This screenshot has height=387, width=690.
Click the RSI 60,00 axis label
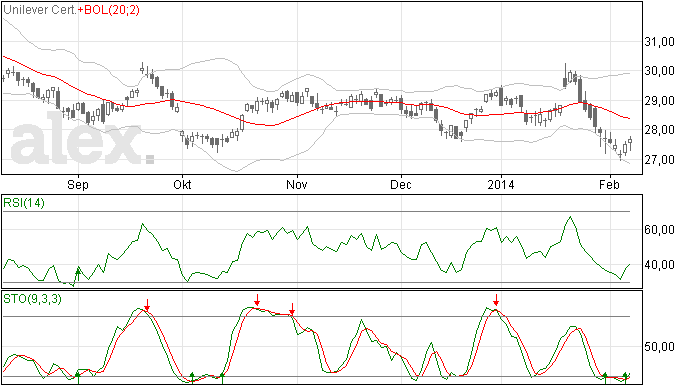pos(659,230)
